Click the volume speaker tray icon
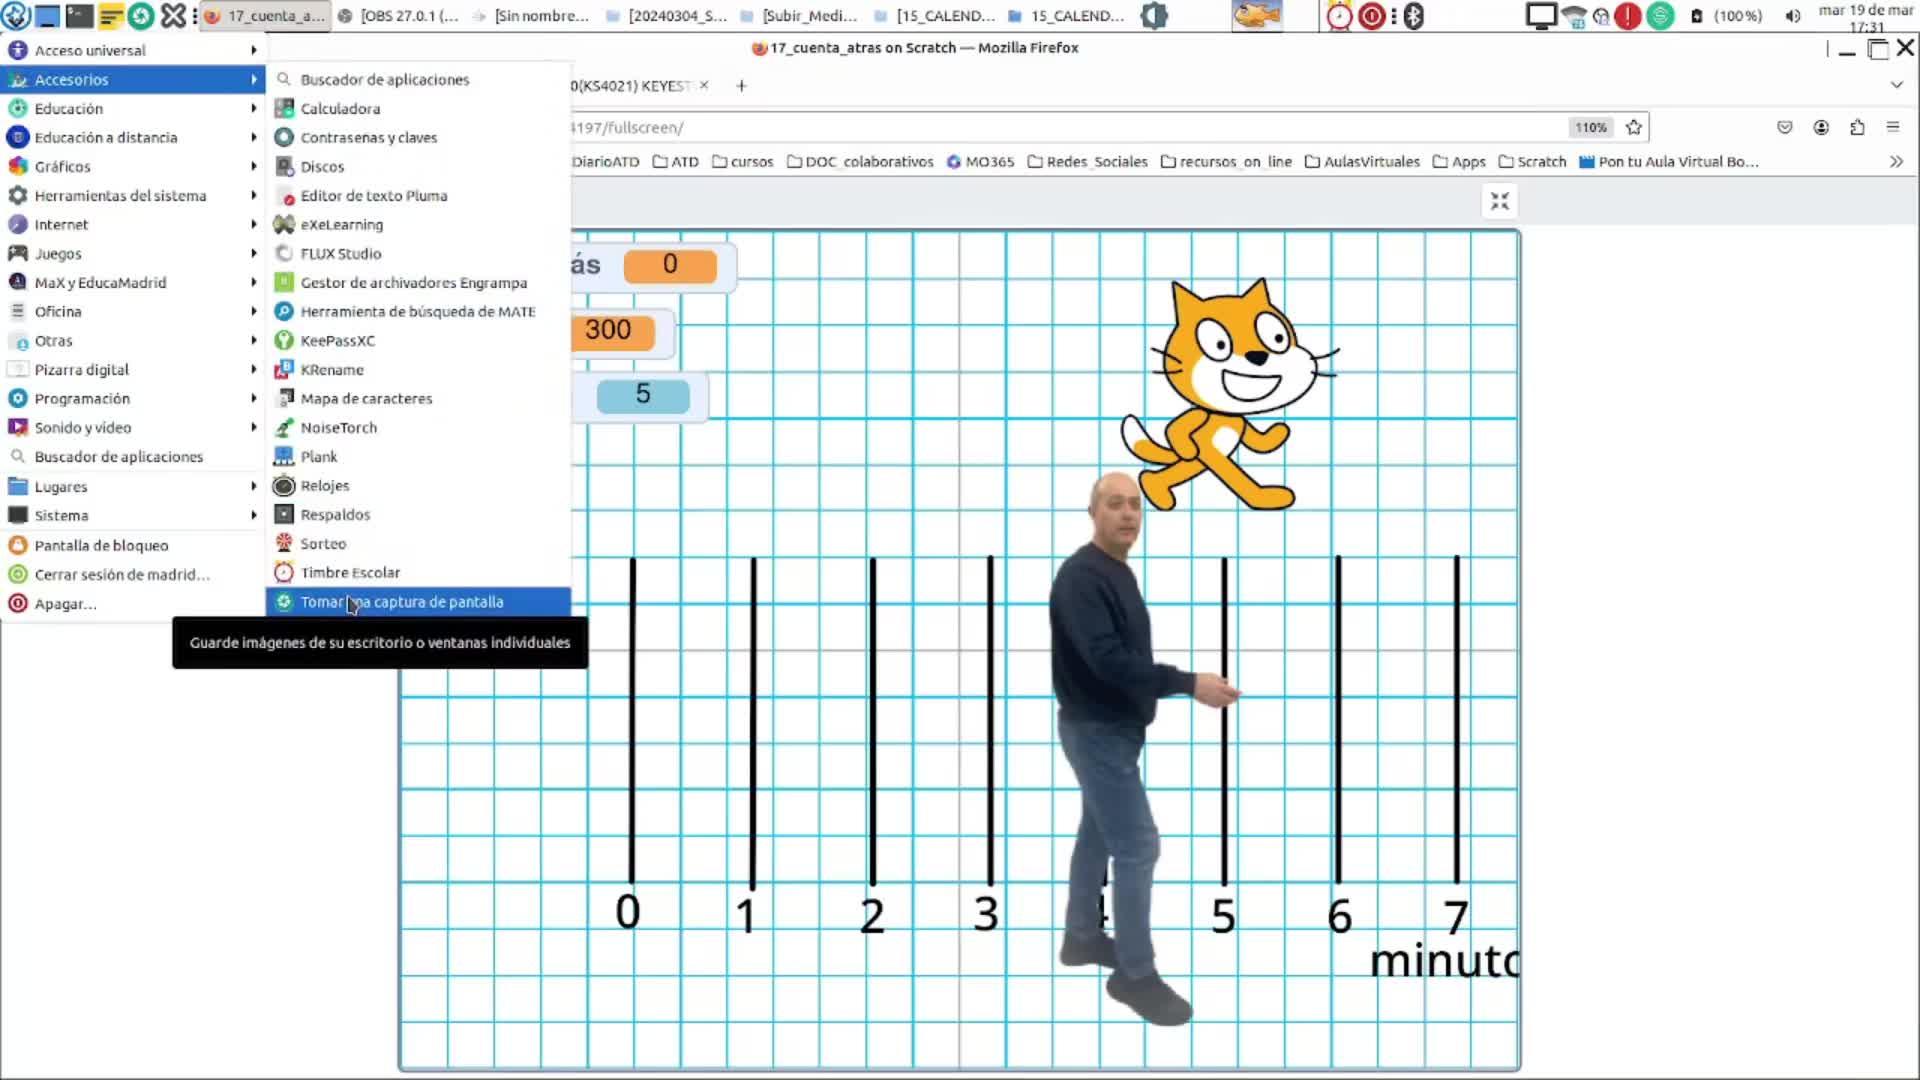The height and width of the screenshot is (1080, 1920). pos(1793,16)
